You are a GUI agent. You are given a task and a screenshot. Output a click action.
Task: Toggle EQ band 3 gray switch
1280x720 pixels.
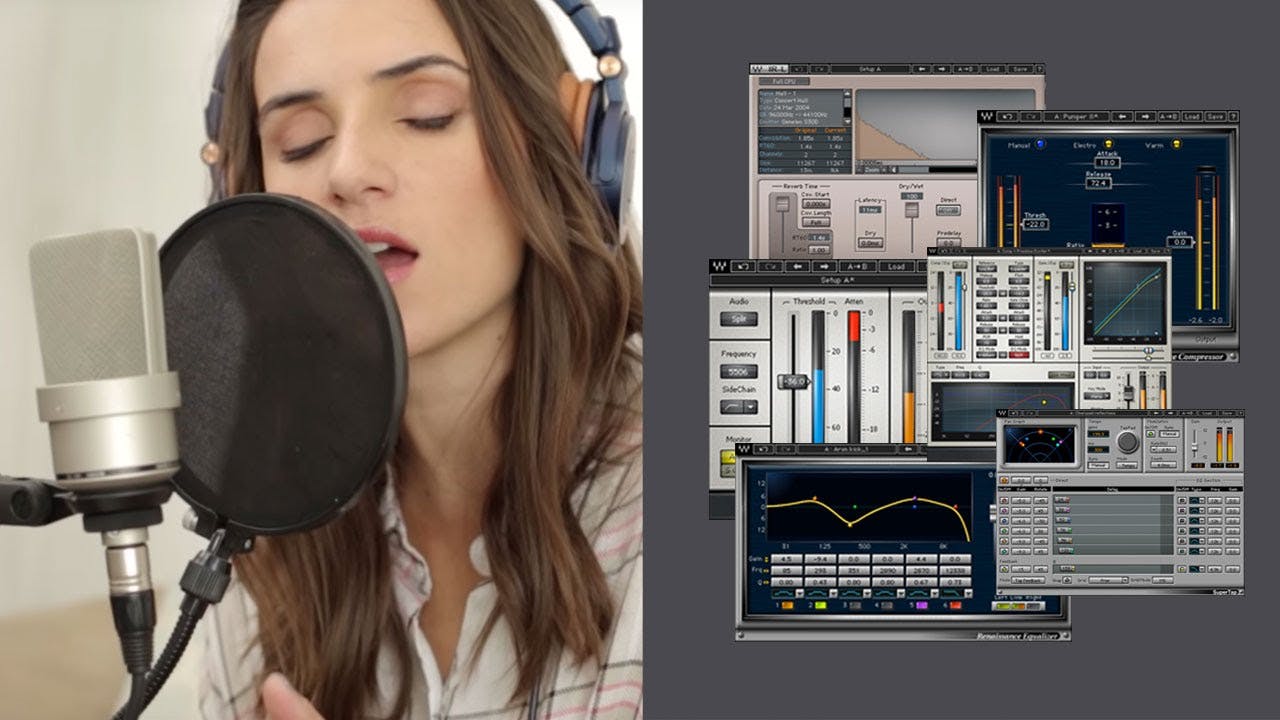[x=855, y=605]
